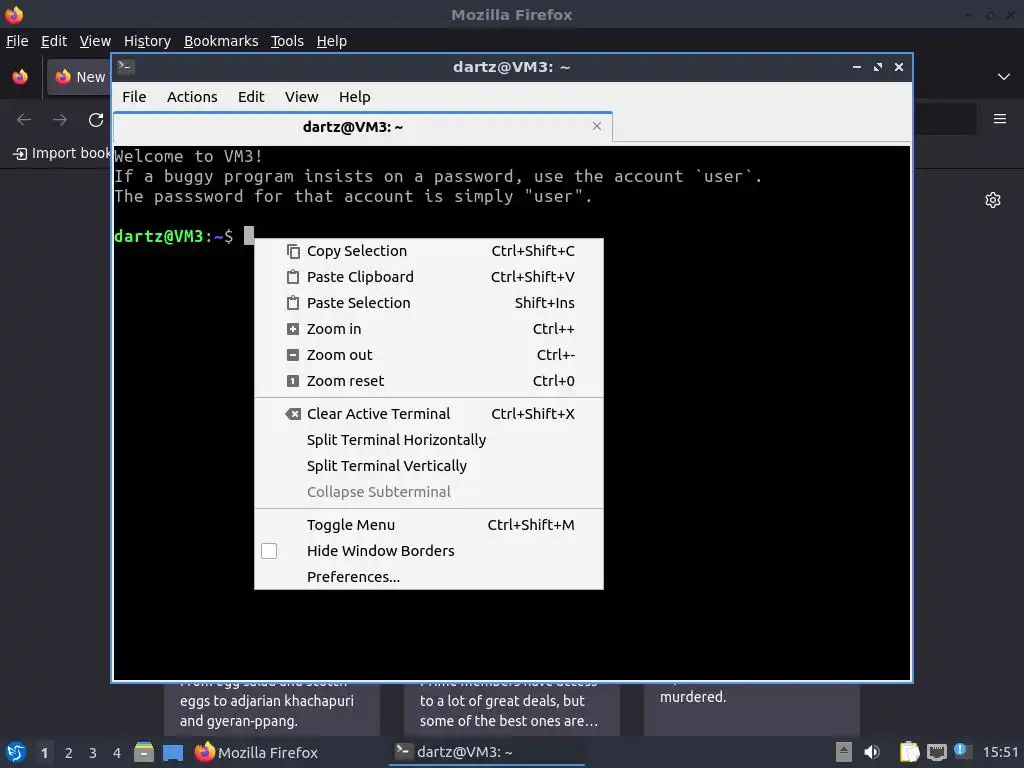
Task: Click the update notifier tray icon
Action: [961, 750]
